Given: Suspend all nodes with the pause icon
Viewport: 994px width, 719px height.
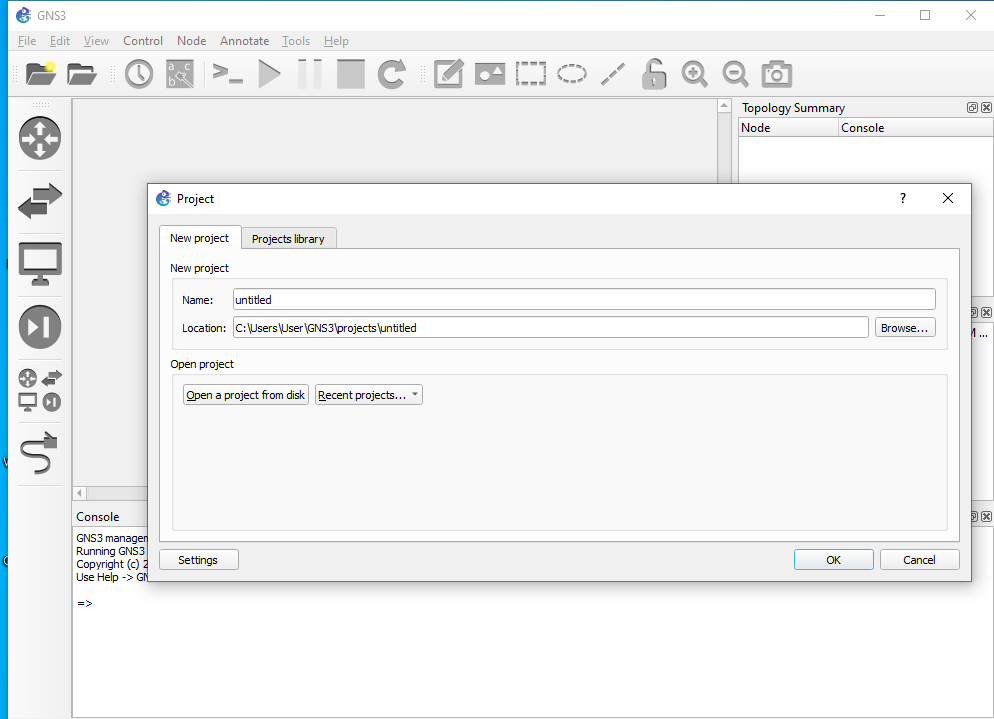Looking at the screenshot, I should tap(310, 73).
